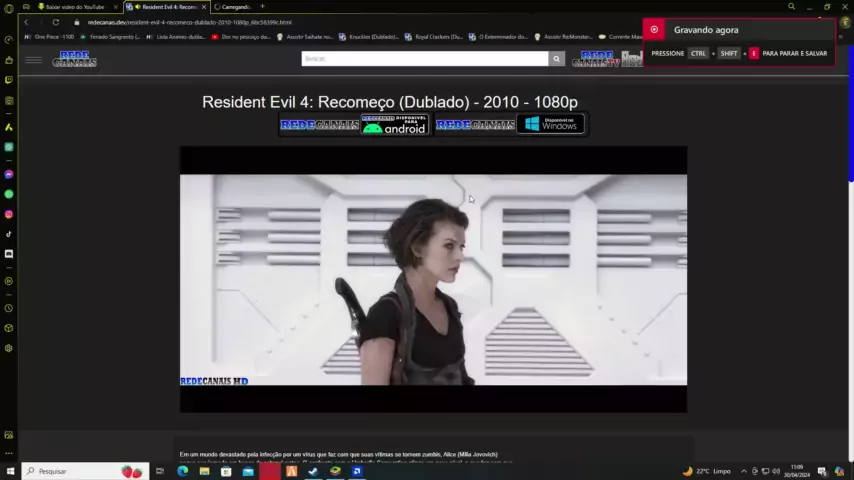Open Messenger in the browser sidebar
Viewport: 854px width, 480px height.
[x=9, y=174]
